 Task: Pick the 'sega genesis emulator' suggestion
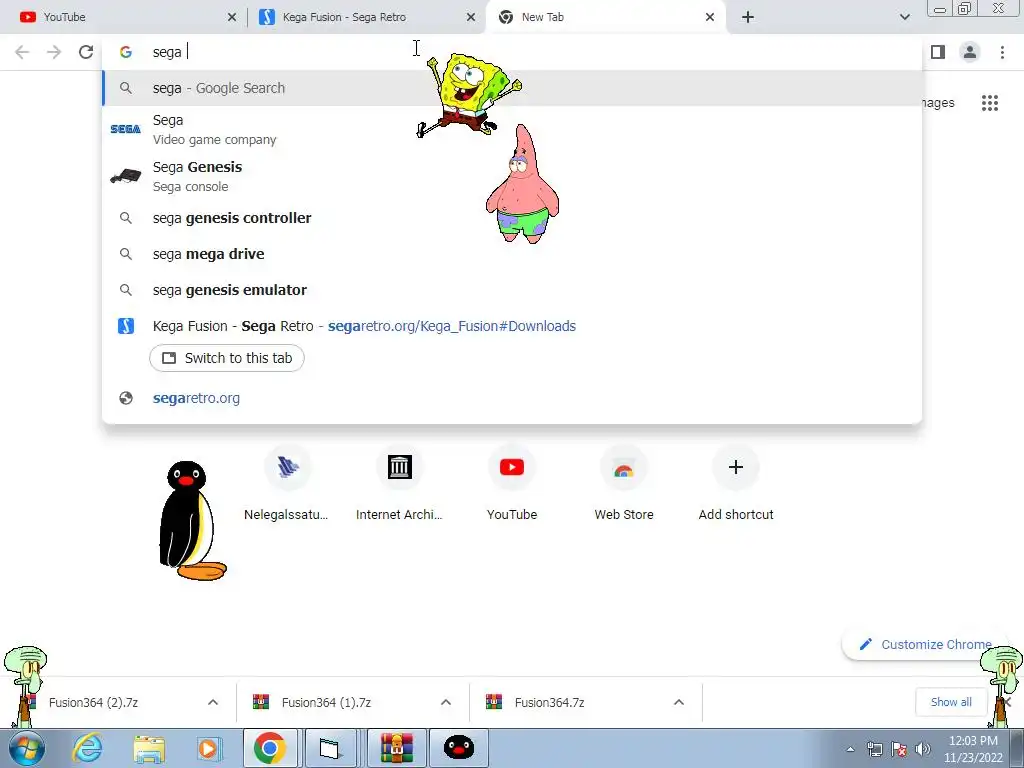pyautogui.click(x=512, y=290)
